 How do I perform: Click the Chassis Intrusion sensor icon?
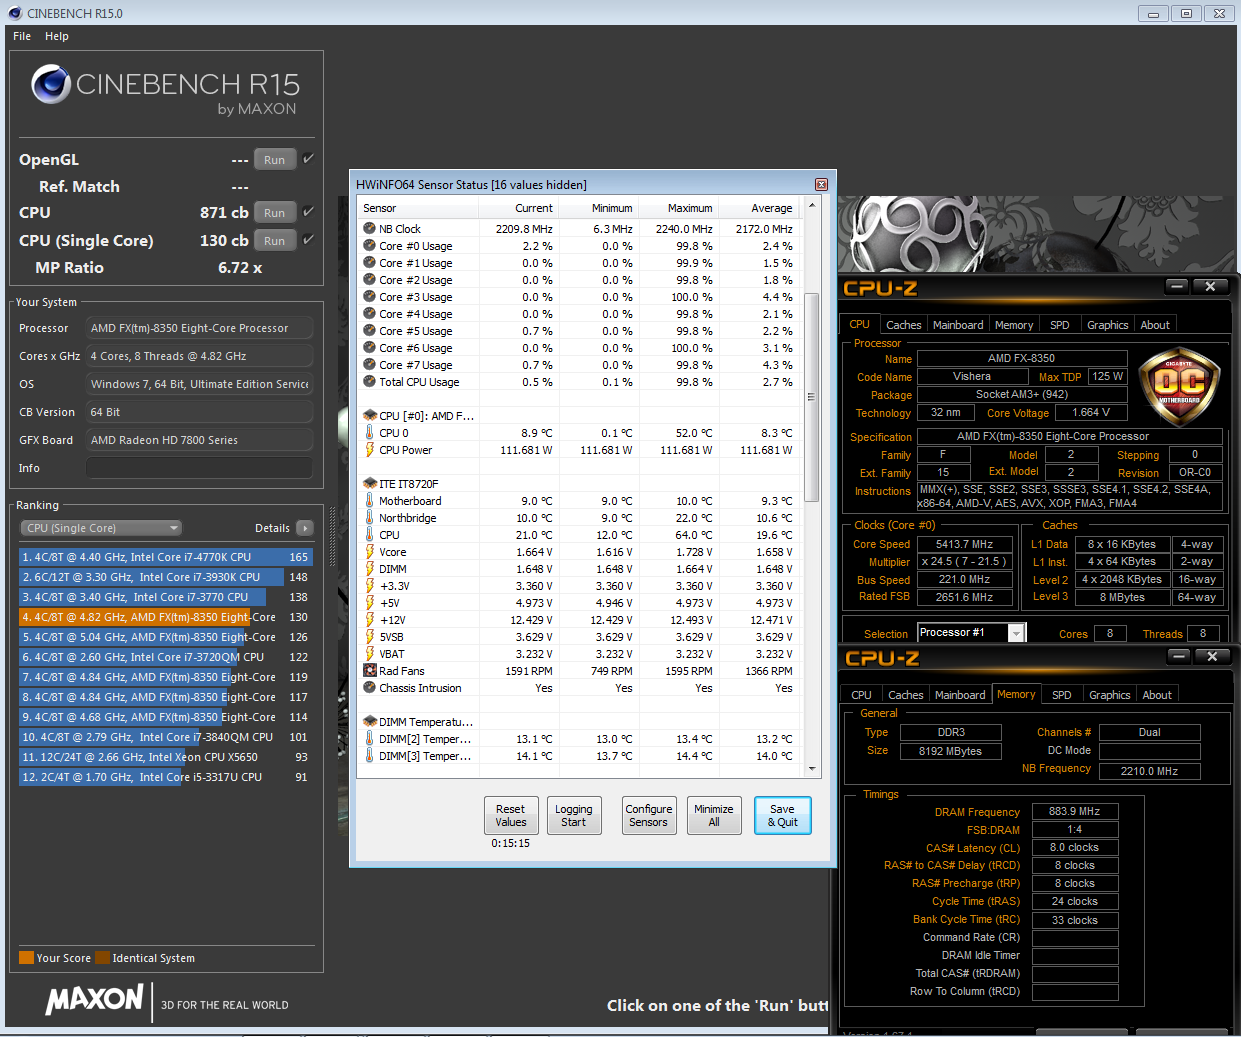(x=369, y=688)
